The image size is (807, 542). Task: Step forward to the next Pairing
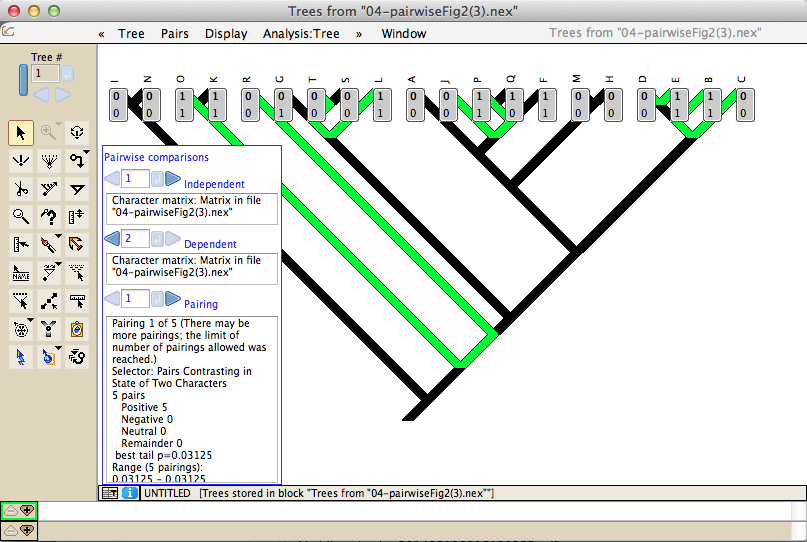(172, 299)
